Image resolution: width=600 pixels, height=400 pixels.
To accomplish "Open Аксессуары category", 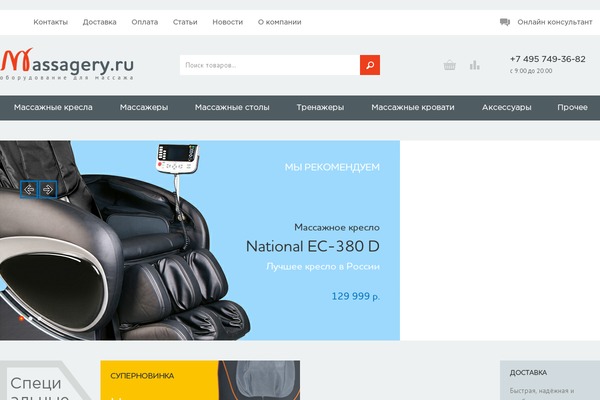I will coord(507,108).
